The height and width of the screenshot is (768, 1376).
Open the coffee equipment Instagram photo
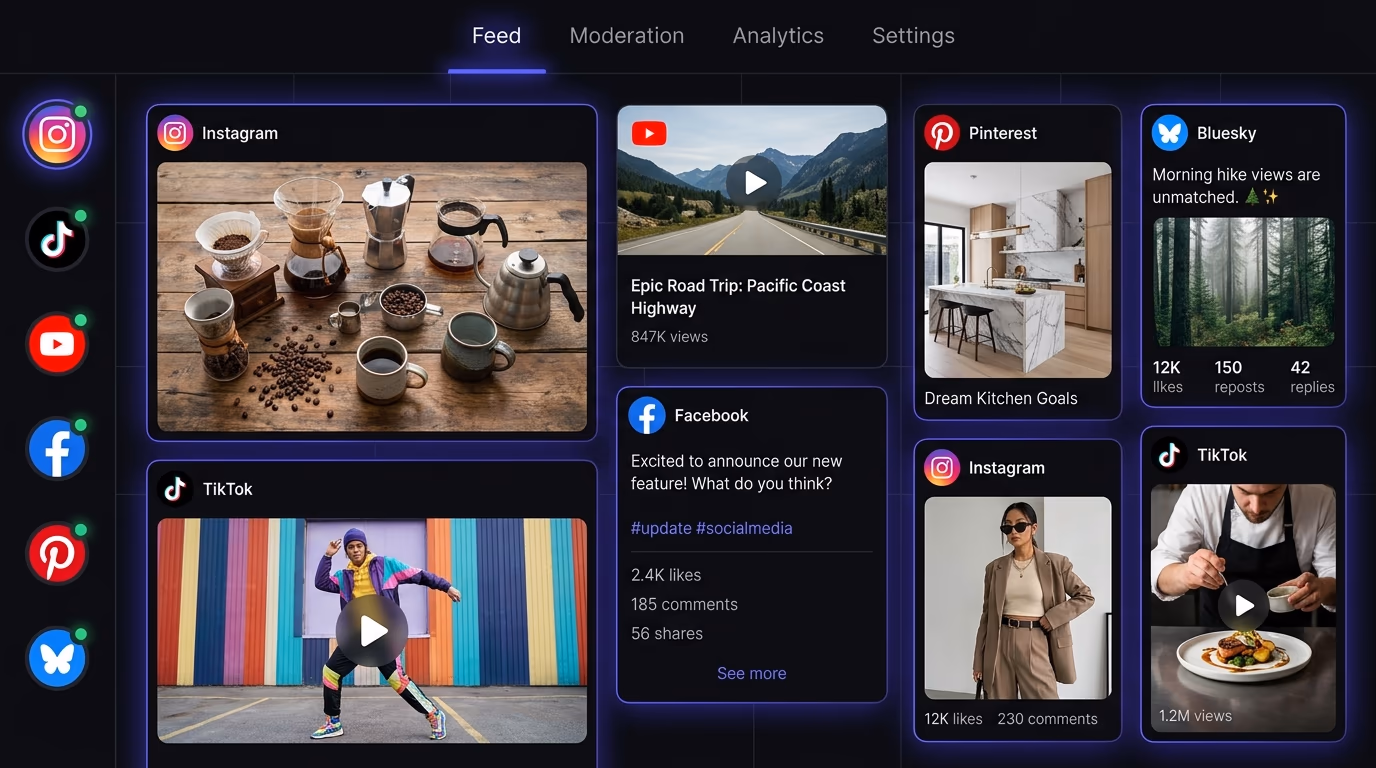(372, 297)
